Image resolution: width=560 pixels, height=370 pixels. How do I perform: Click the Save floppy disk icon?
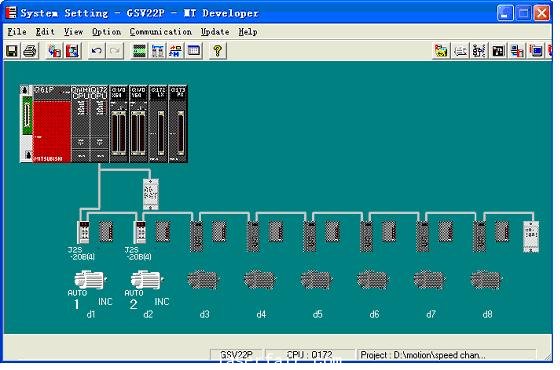click(12, 51)
